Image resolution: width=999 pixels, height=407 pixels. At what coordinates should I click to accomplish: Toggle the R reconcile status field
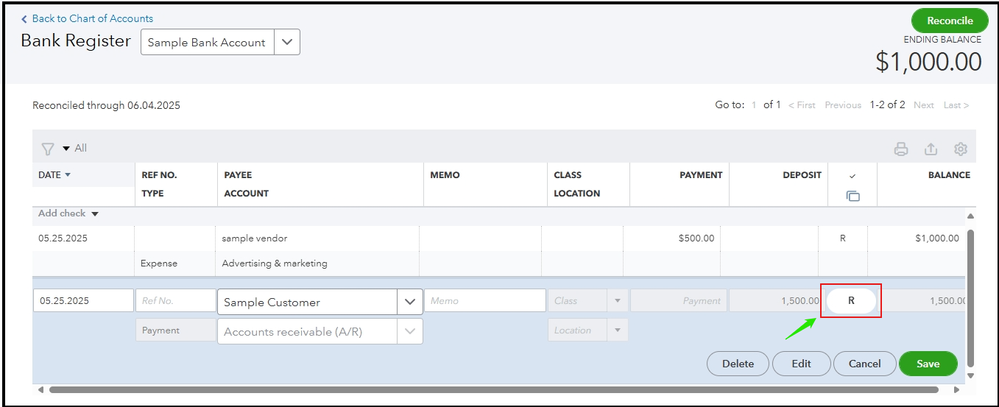851,301
